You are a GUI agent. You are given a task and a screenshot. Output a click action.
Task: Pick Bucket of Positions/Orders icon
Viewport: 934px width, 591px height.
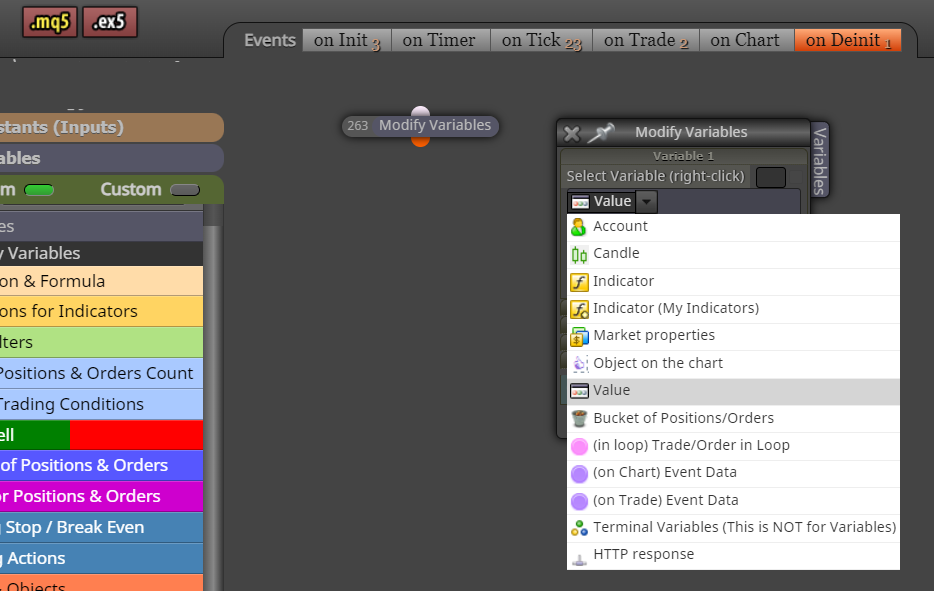tap(578, 418)
